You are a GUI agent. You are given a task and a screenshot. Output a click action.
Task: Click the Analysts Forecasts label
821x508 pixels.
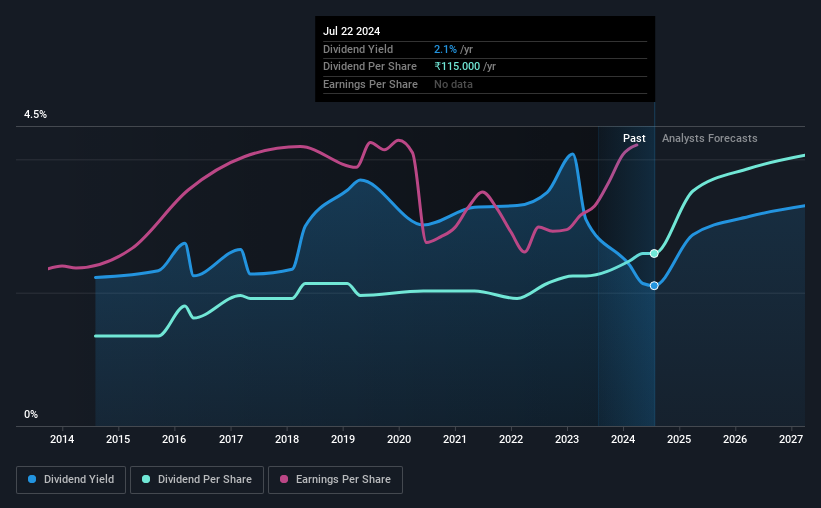pyautogui.click(x=709, y=138)
